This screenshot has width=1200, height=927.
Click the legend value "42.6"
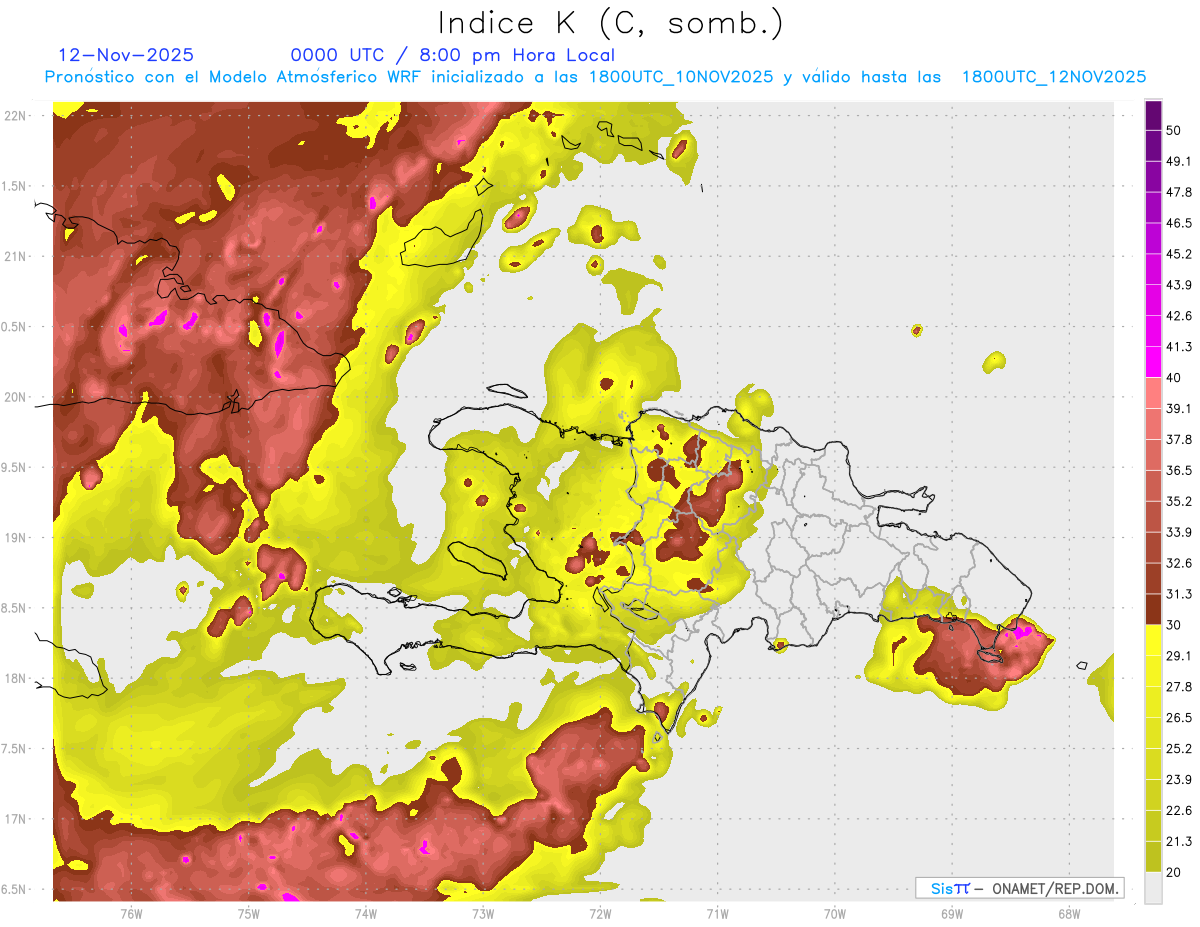[1180, 316]
